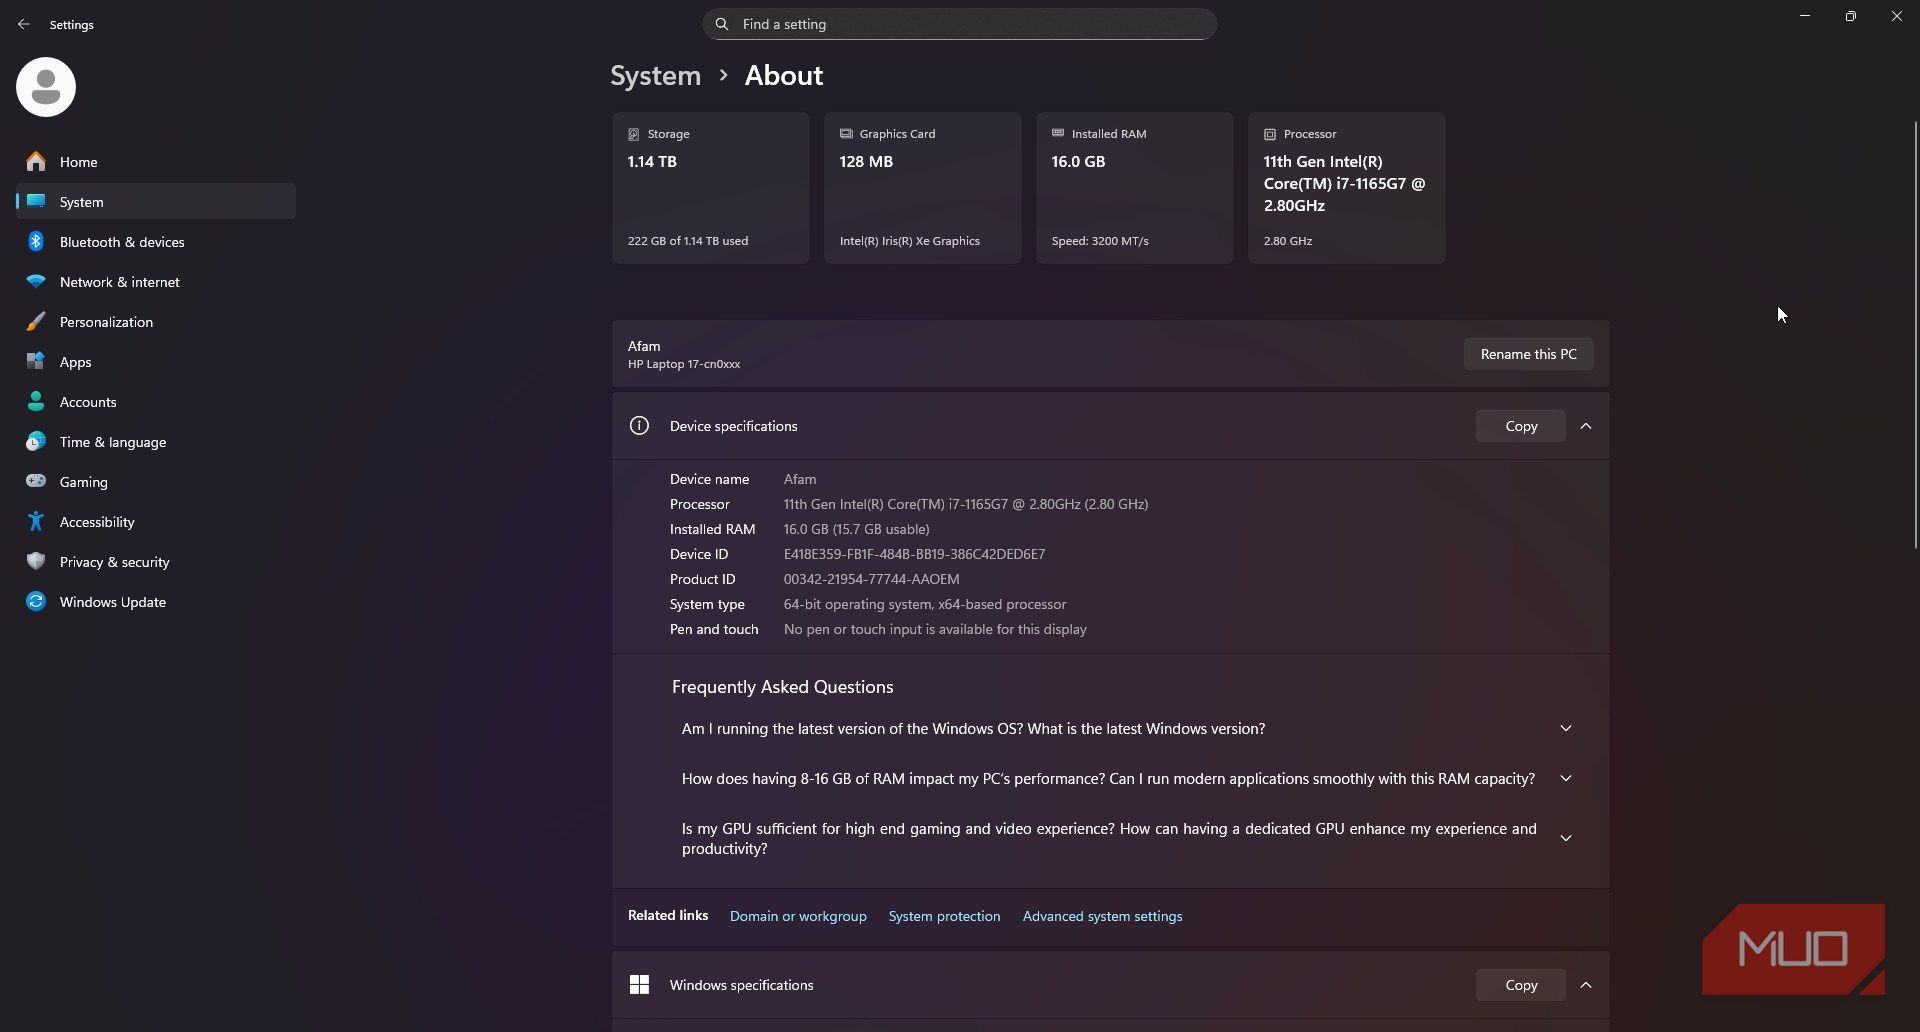The width and height of the screenshot is (1920, 1032).
Task: Click the Gaming controller icon
Action: pyautogui.click(x=36, y=481)
